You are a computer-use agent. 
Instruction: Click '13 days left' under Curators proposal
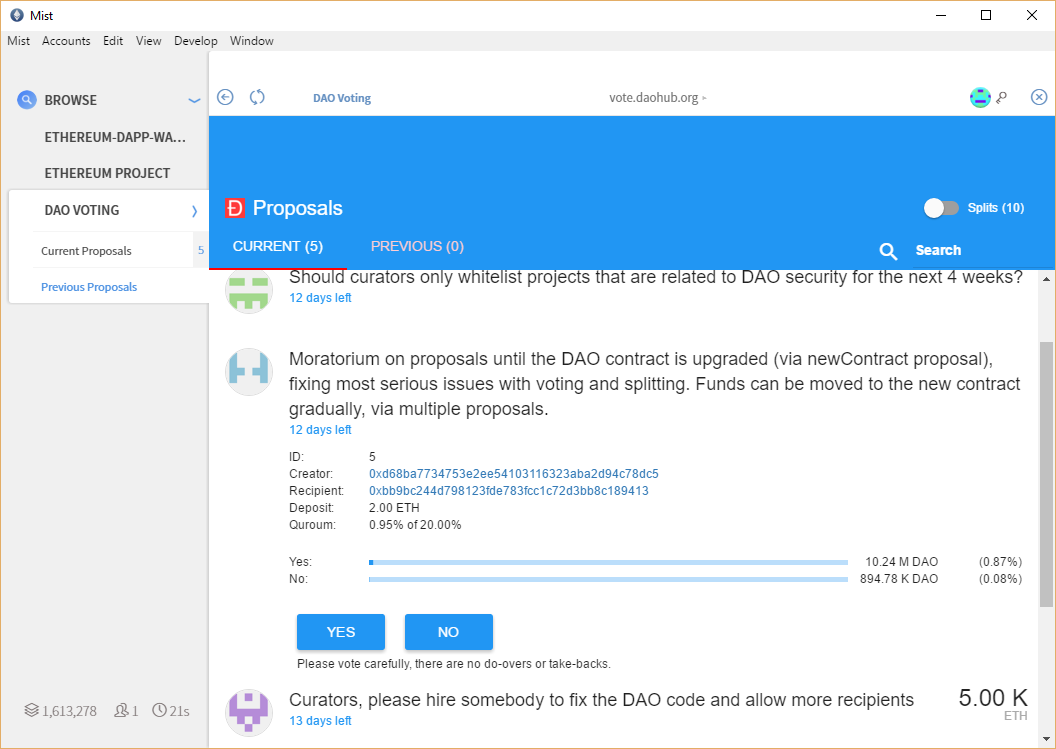[x=321, y=721]
